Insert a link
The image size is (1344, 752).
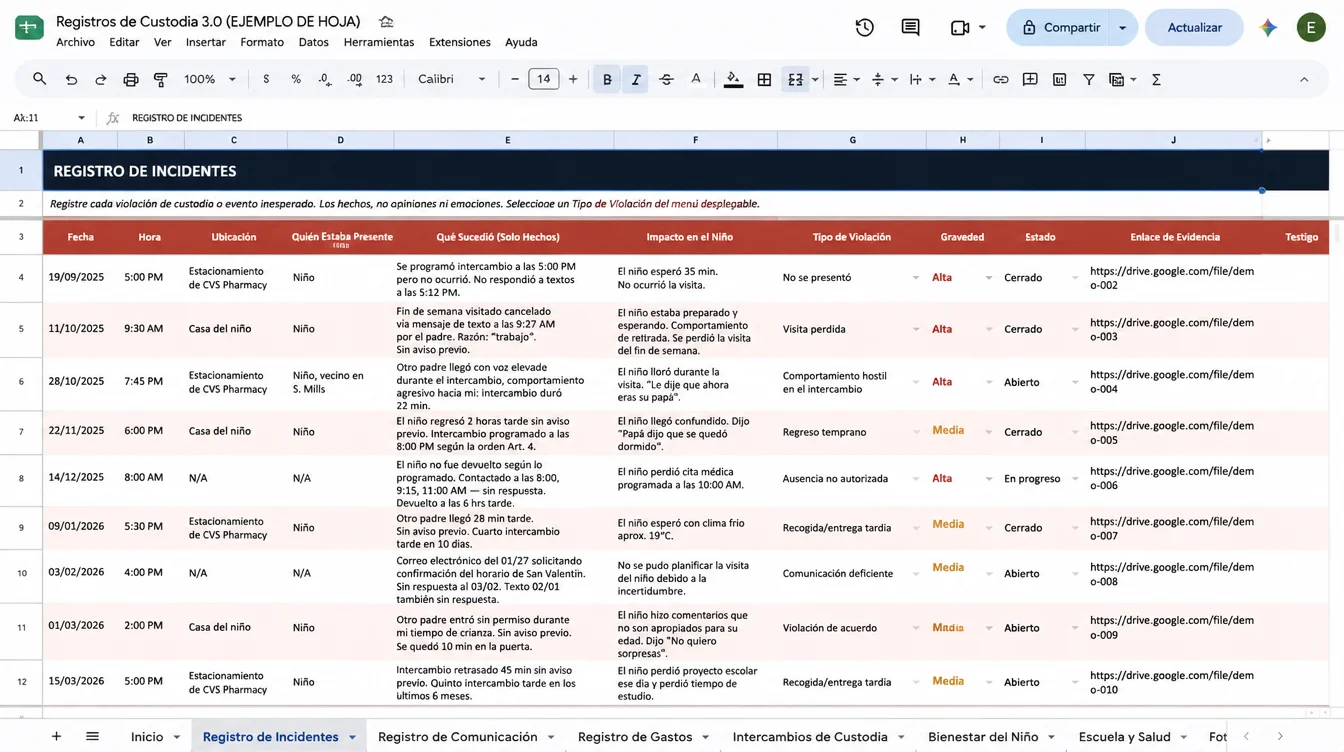coord(1000,79)
